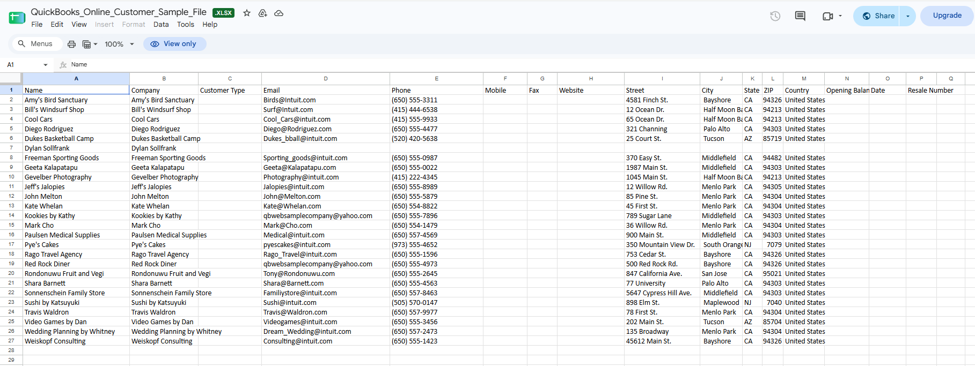Select city cell Maplewood
The image size is (975, 366).
(x=721, y=303)
